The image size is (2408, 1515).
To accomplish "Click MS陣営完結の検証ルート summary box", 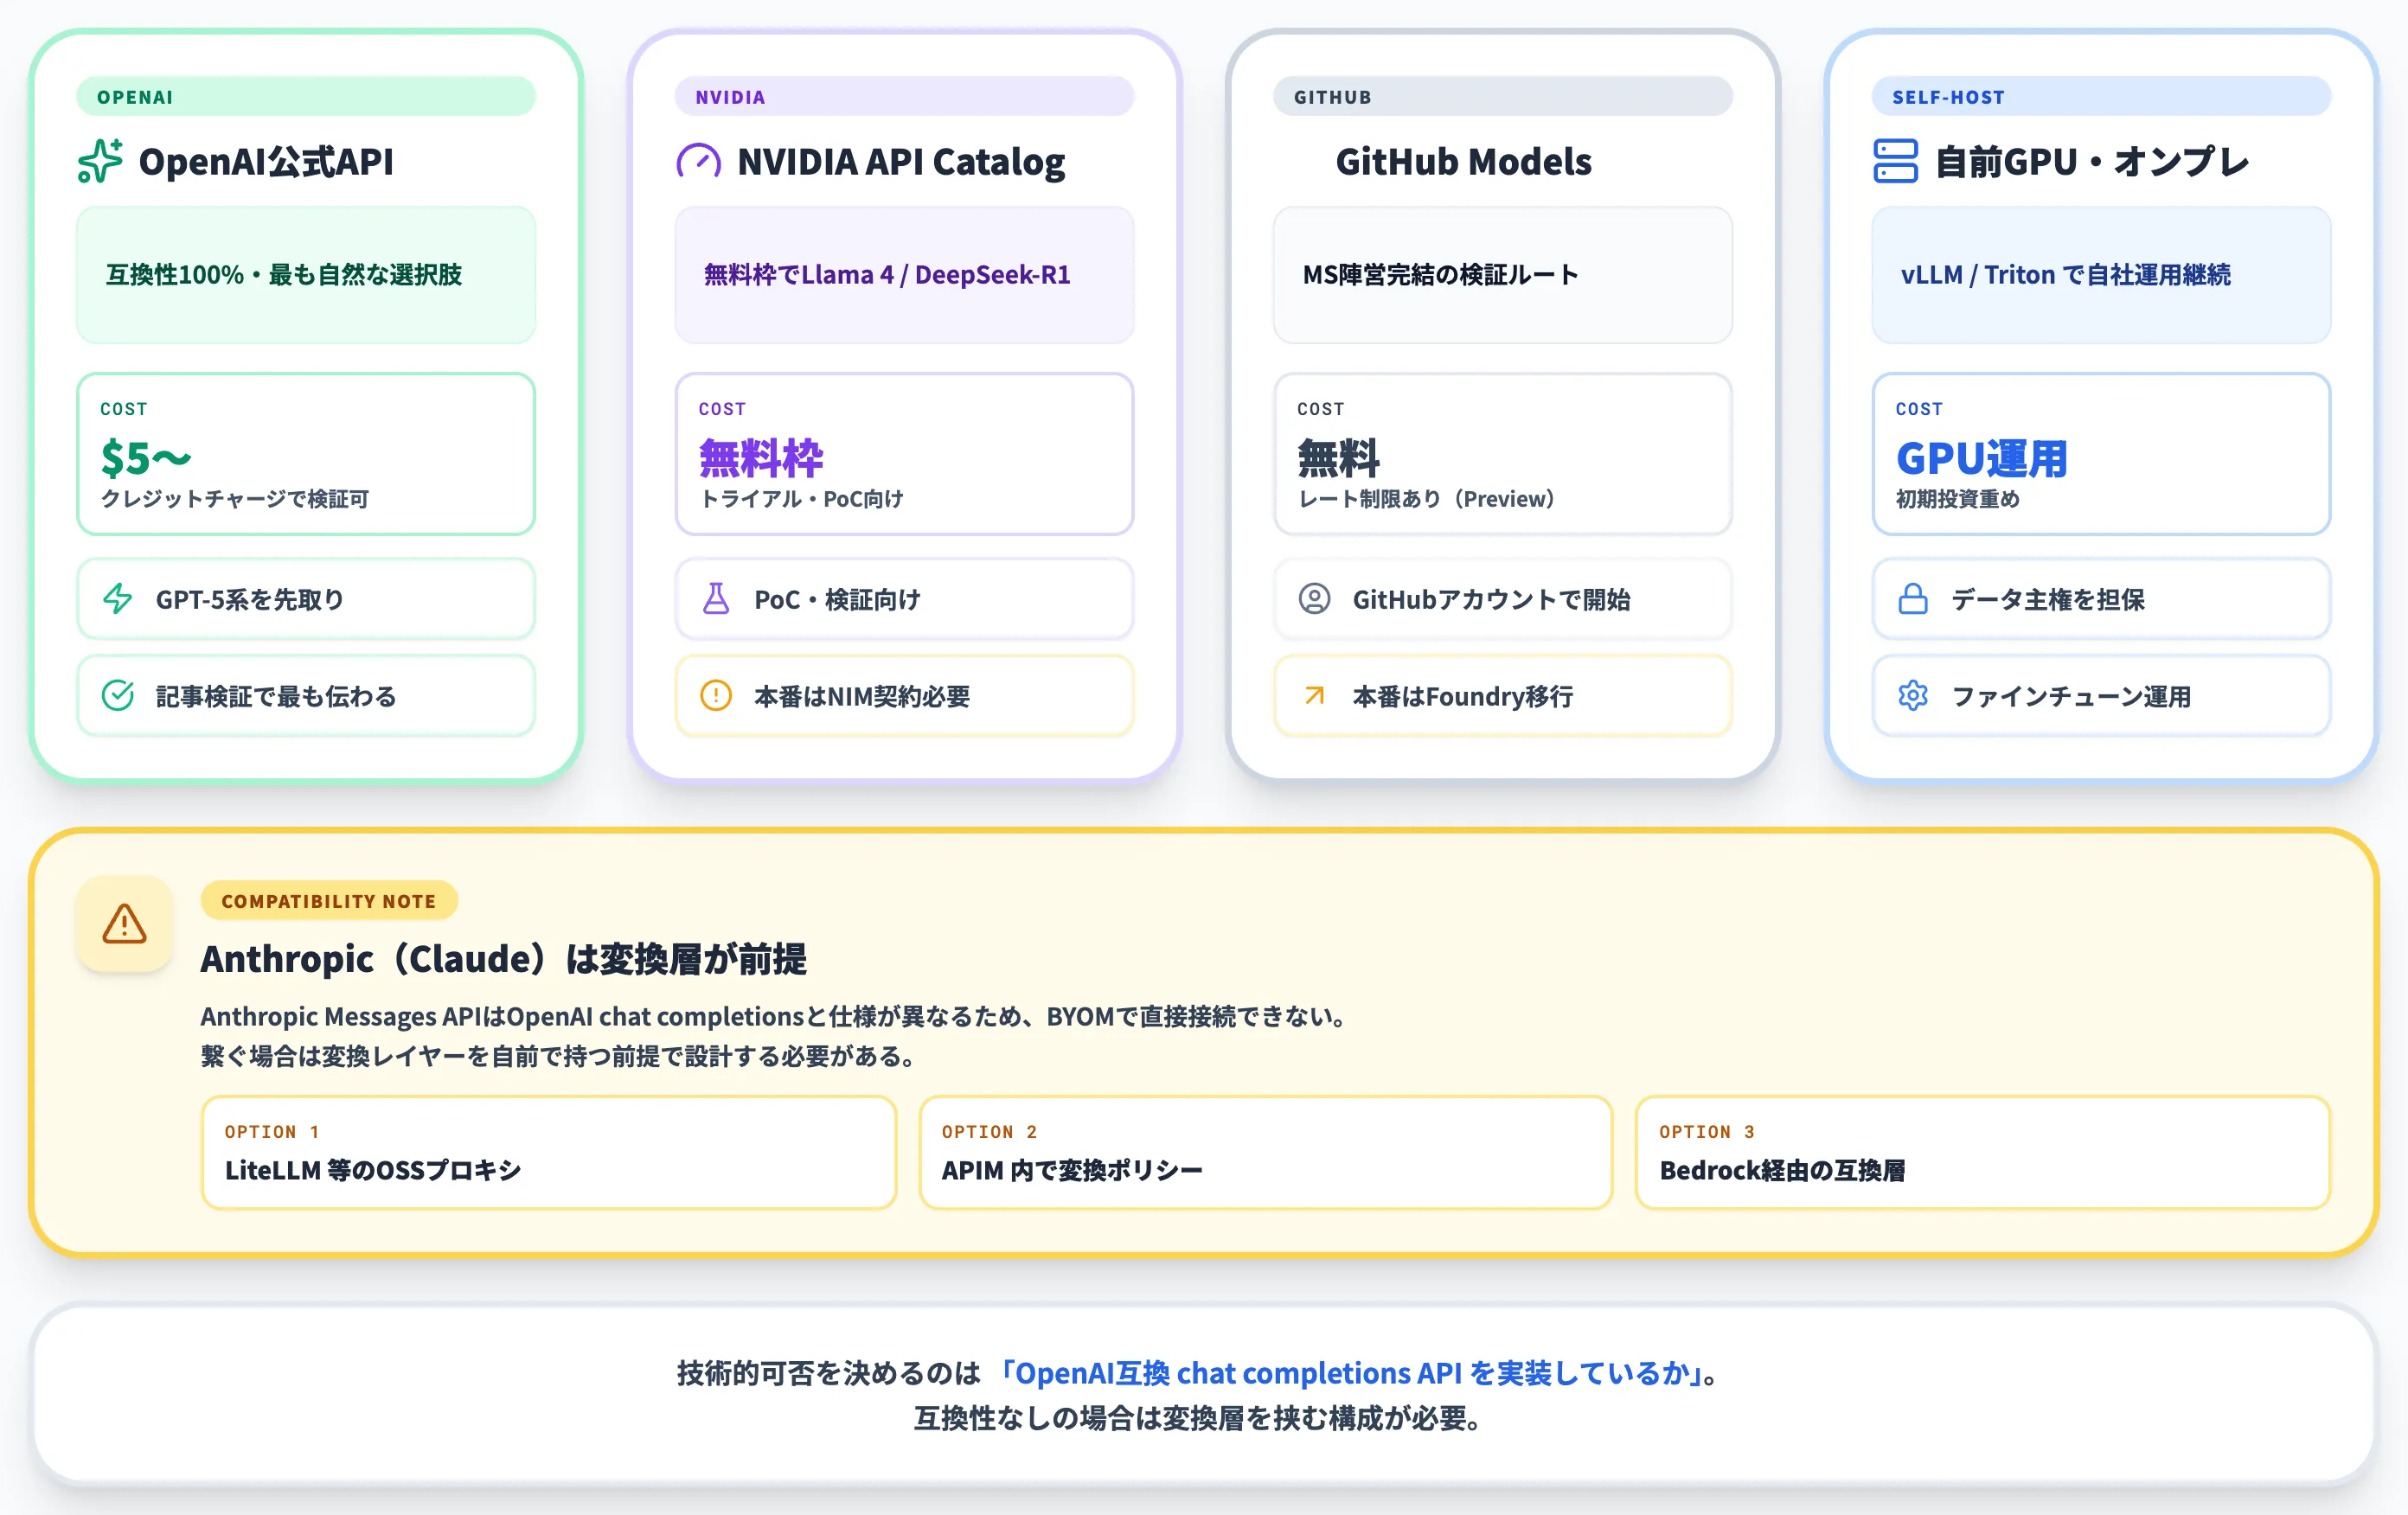I will tap(1502, 274).
